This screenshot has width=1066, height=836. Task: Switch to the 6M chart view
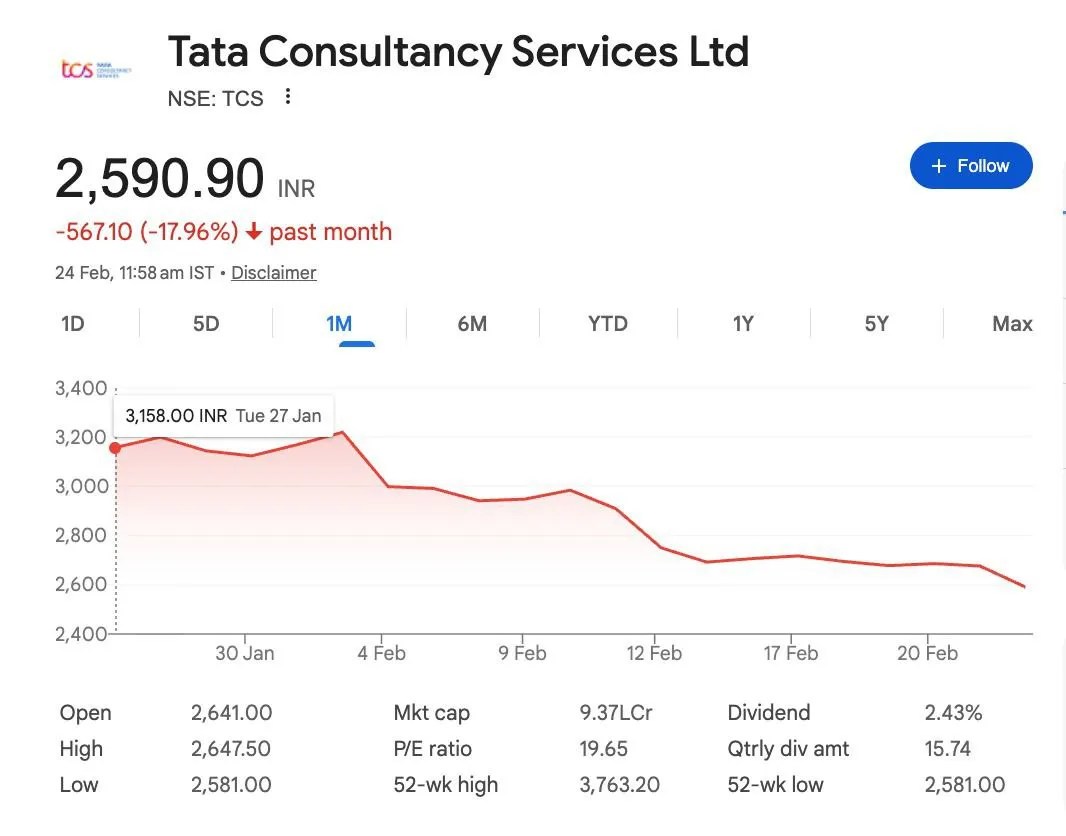pos(472,323)
